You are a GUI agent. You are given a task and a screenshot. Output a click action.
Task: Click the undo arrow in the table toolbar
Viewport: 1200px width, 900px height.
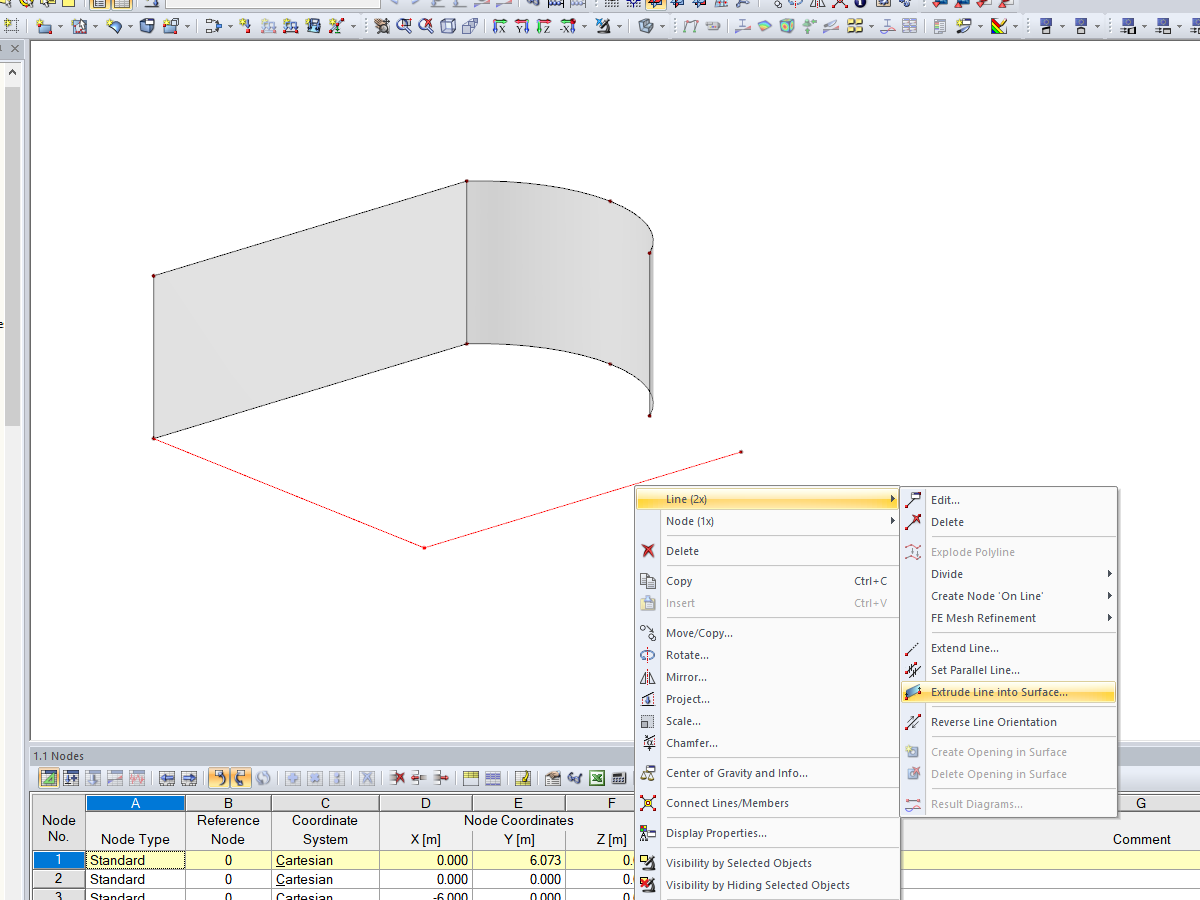point(222,778)
